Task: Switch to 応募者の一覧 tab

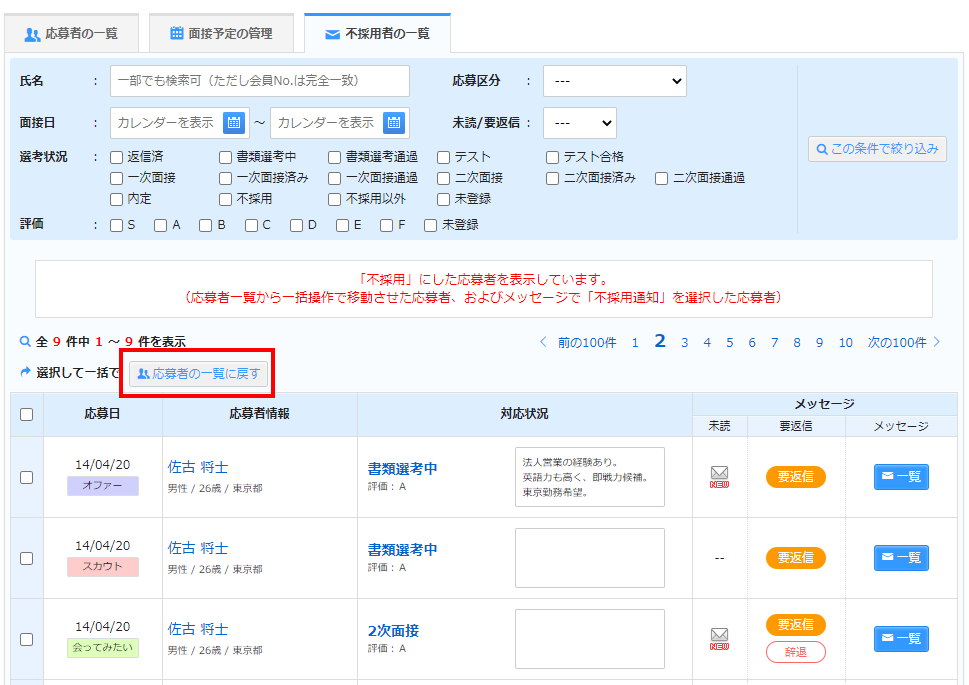Action: [x=71, y=34]
